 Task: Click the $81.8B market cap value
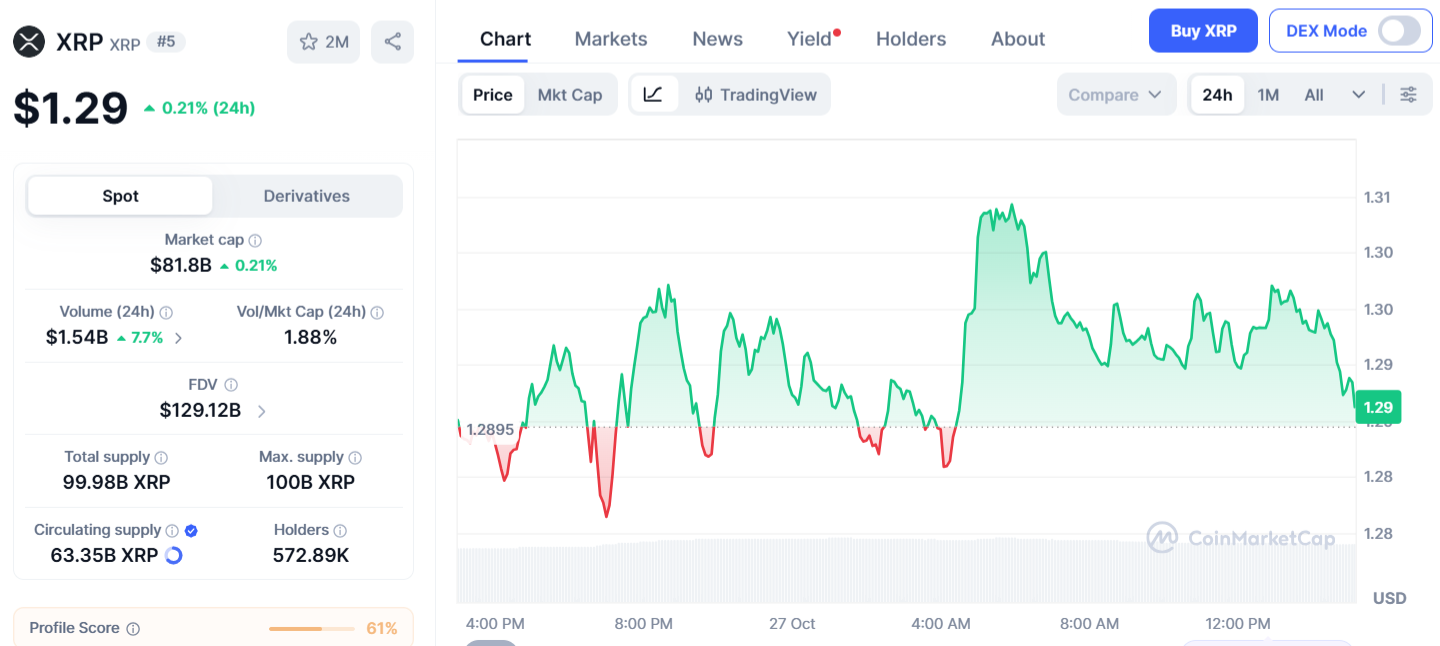coord(181,265)
